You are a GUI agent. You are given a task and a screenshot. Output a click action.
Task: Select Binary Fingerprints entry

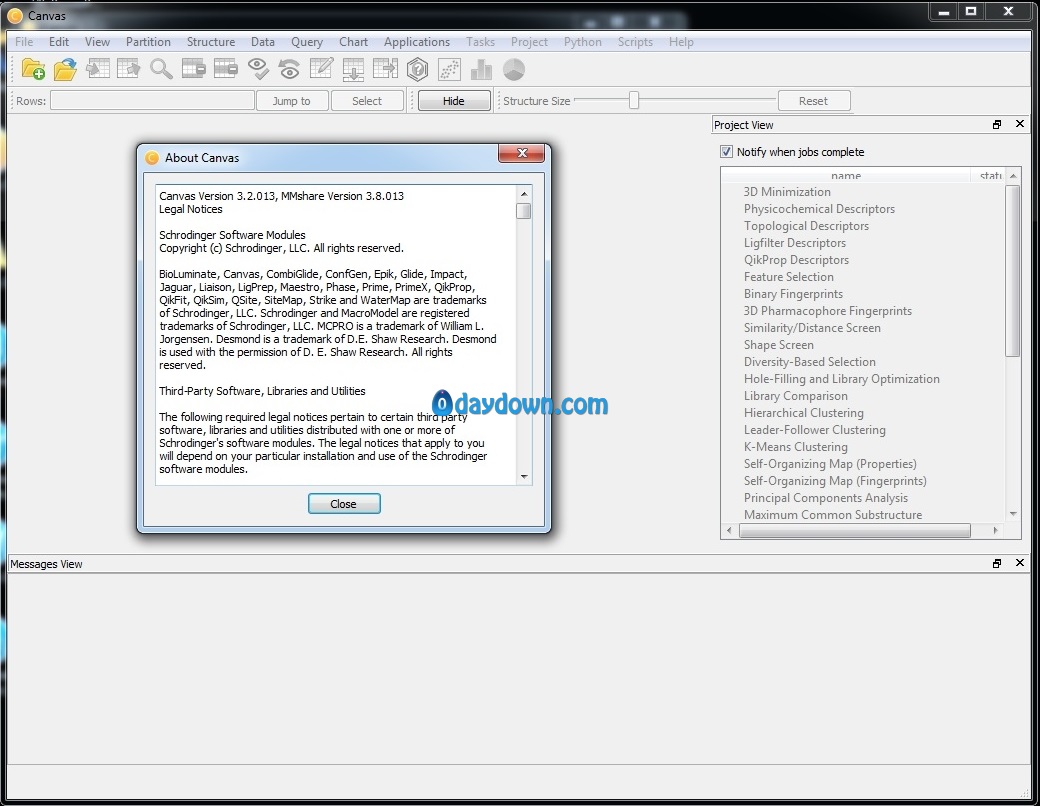(x=793, y=294)
